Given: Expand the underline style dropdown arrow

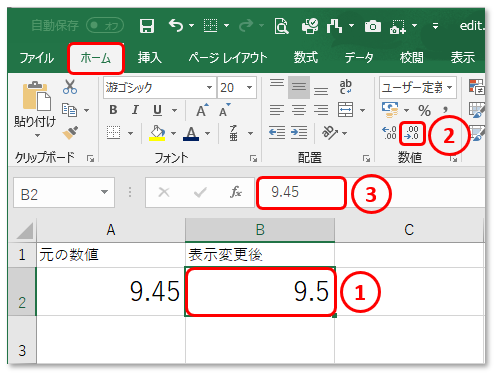Looking at the screenshot, I should [174, 110].
